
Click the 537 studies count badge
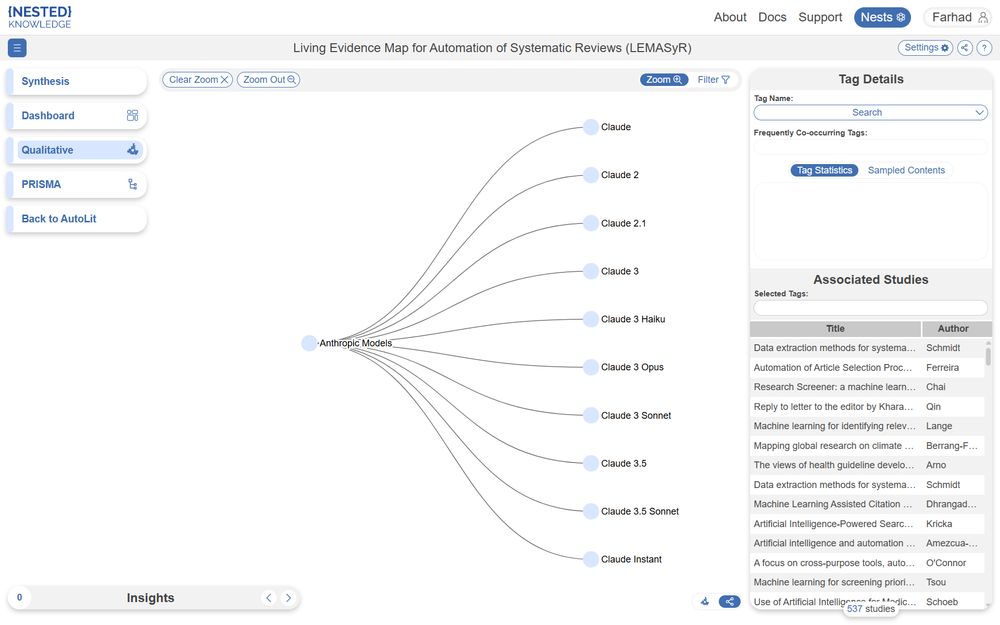pyautogui.click(x=871, y=609)
